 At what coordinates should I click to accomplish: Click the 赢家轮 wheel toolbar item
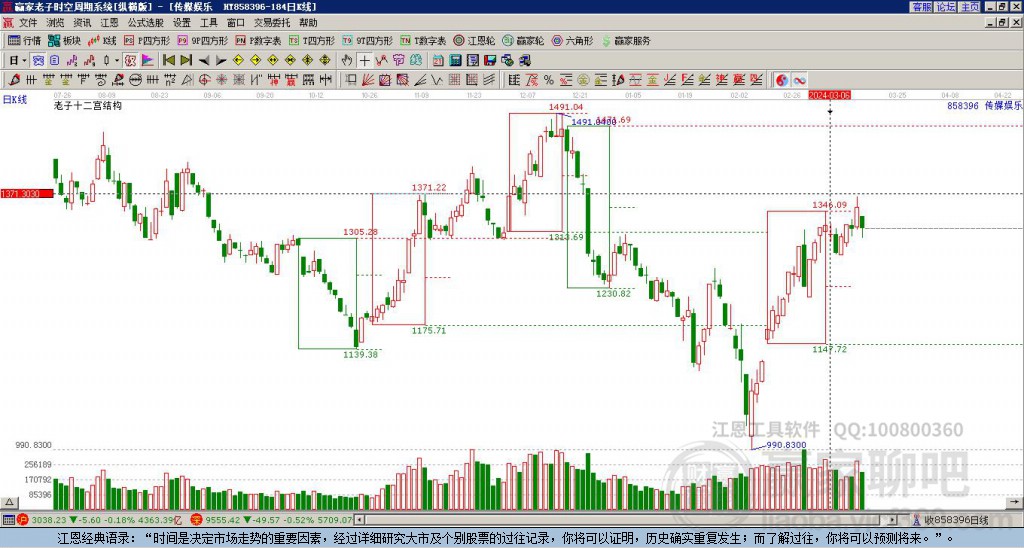pyautogui.click(x=523, y=40)
